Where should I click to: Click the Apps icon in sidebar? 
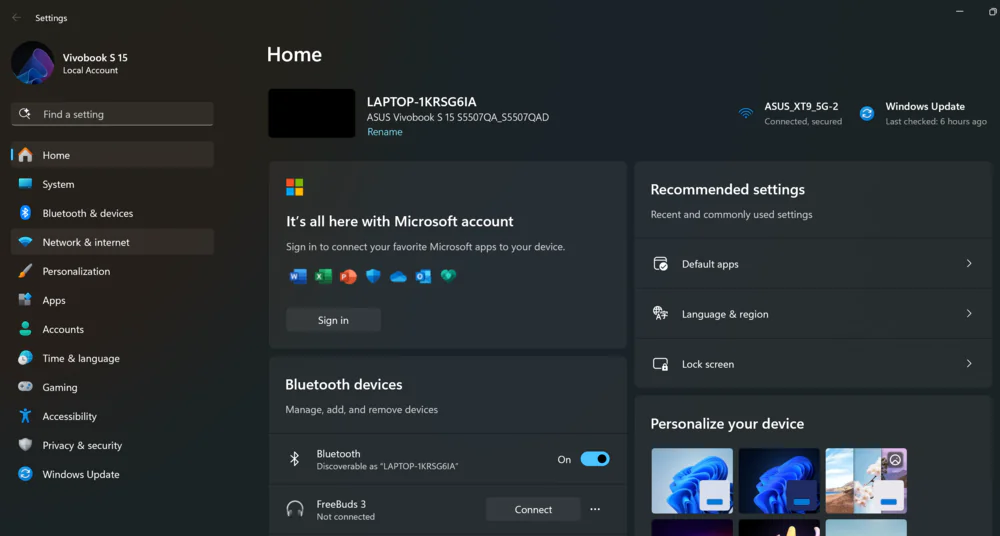coord(26,300)
